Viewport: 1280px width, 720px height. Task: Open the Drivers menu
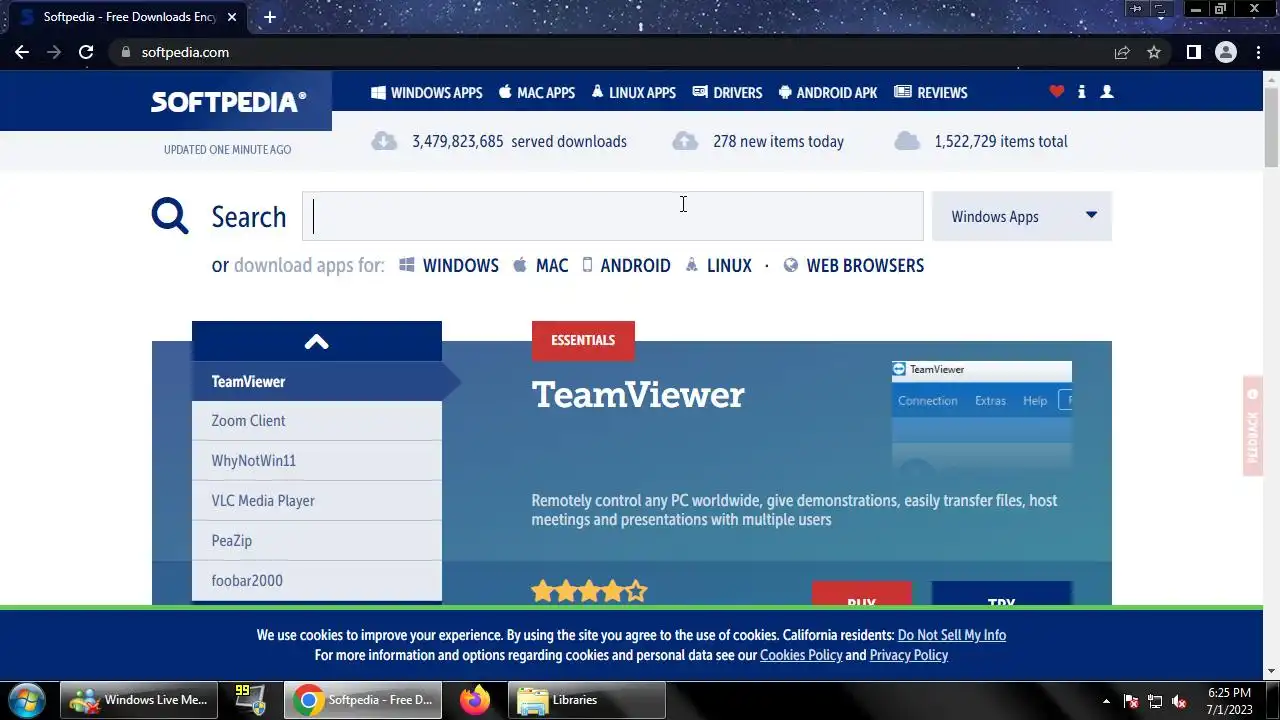tap(727, 92)
